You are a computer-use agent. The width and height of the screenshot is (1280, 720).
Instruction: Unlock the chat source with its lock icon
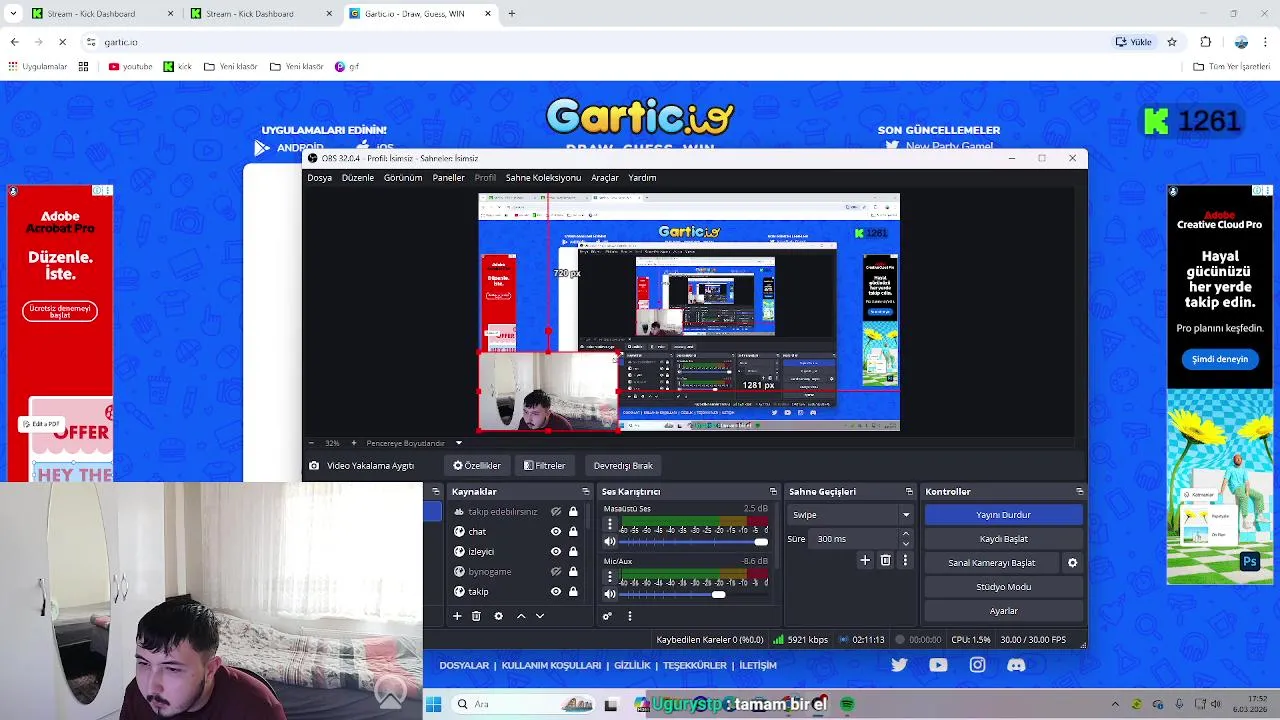pos(573,532)
